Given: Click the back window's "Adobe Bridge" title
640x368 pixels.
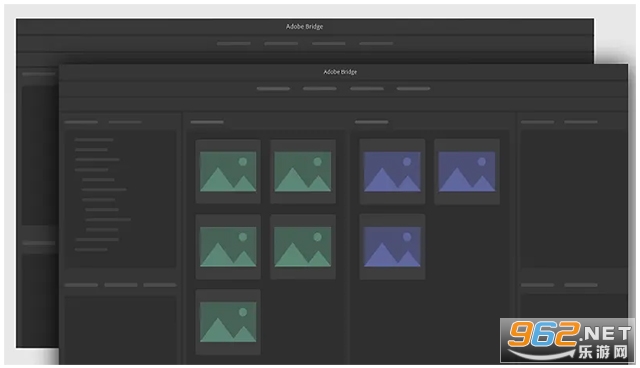Looking at the screenshot, I should (304, 27).
